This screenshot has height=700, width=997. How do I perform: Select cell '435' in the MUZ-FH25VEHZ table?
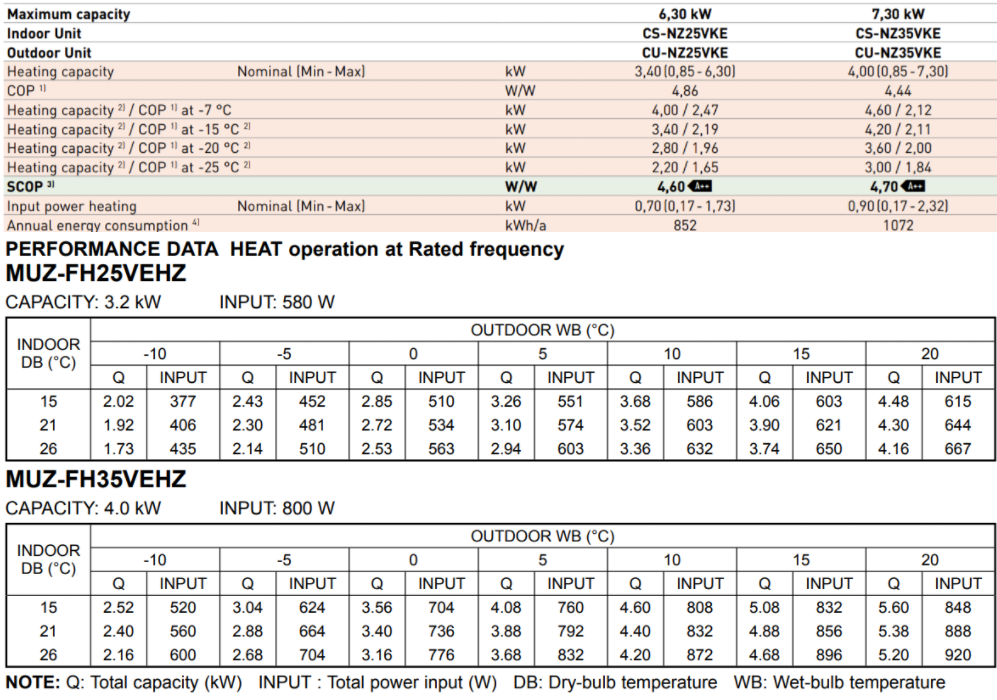pyautogui.click(x=182, y=449)
